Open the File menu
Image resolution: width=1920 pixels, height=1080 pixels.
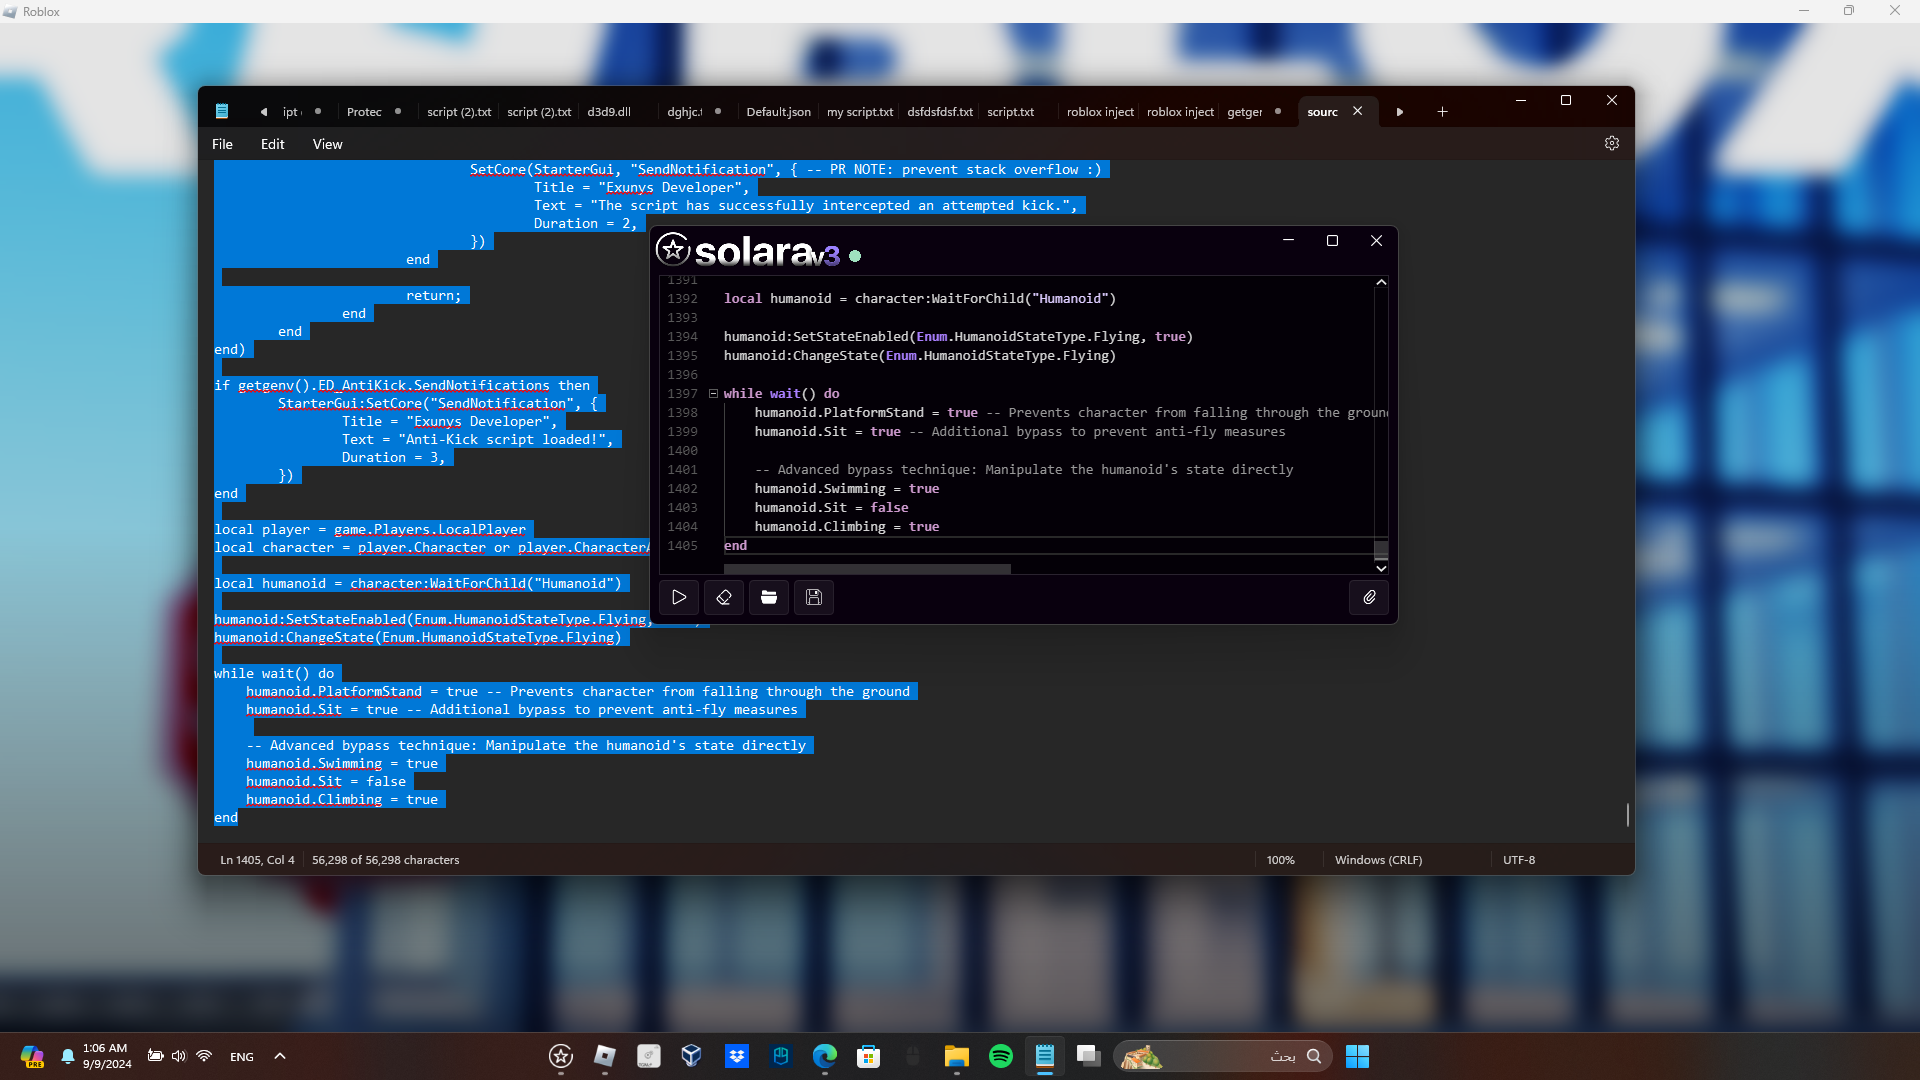point(222,144)
